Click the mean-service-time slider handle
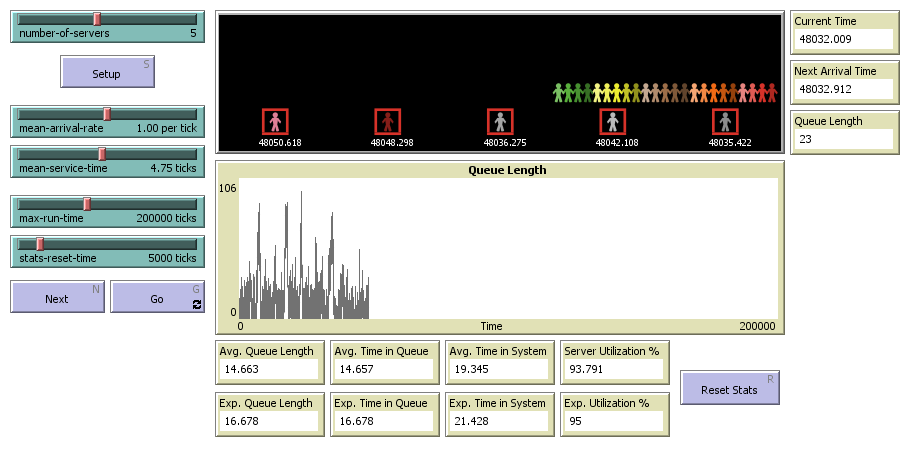 coord(102,154)
